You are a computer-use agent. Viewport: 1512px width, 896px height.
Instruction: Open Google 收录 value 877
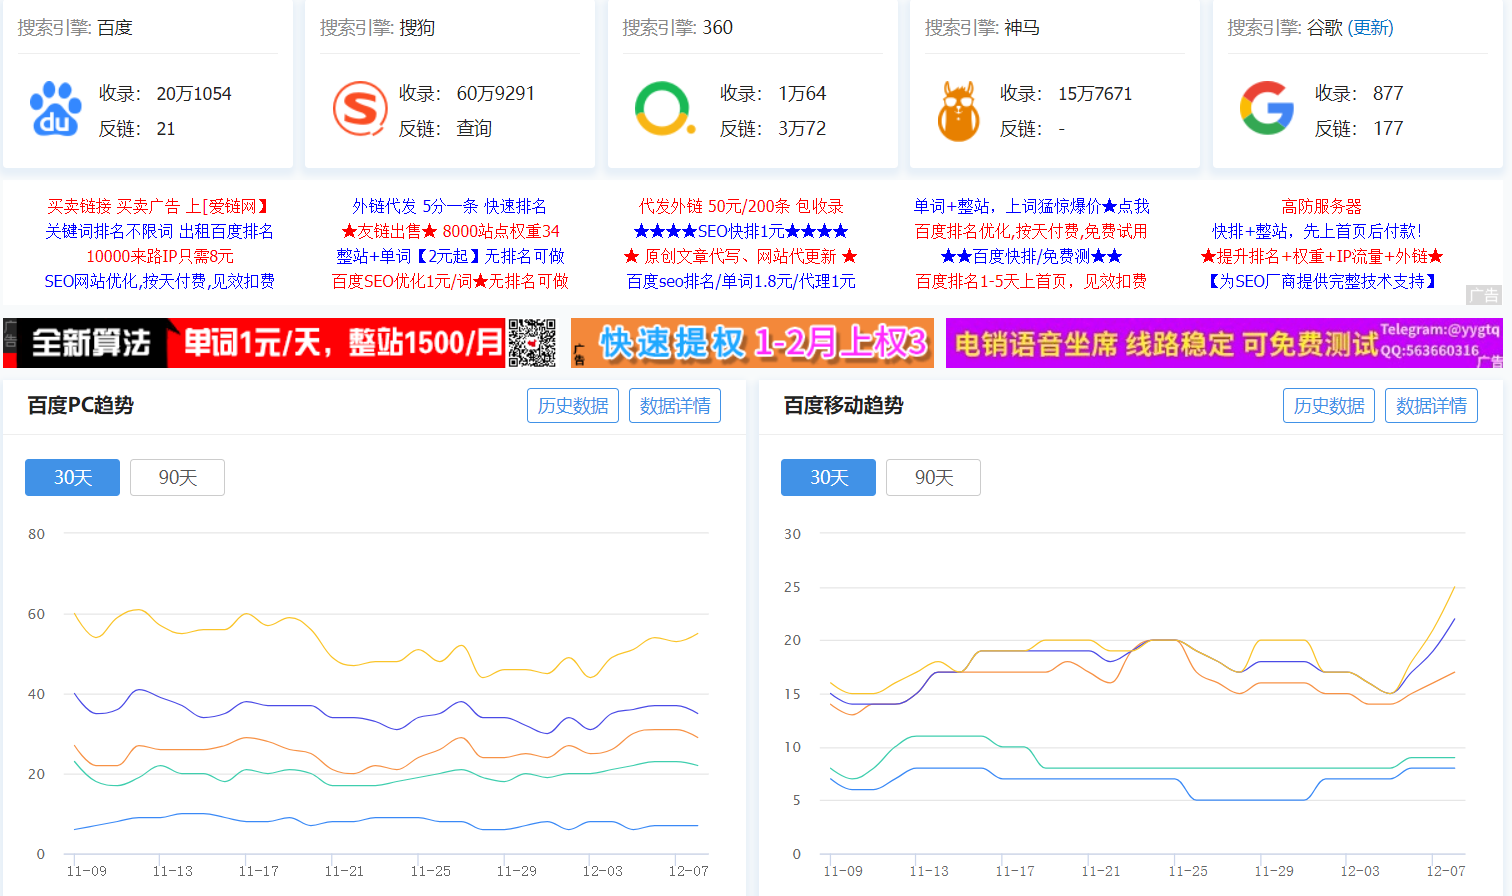point(1388,94)
